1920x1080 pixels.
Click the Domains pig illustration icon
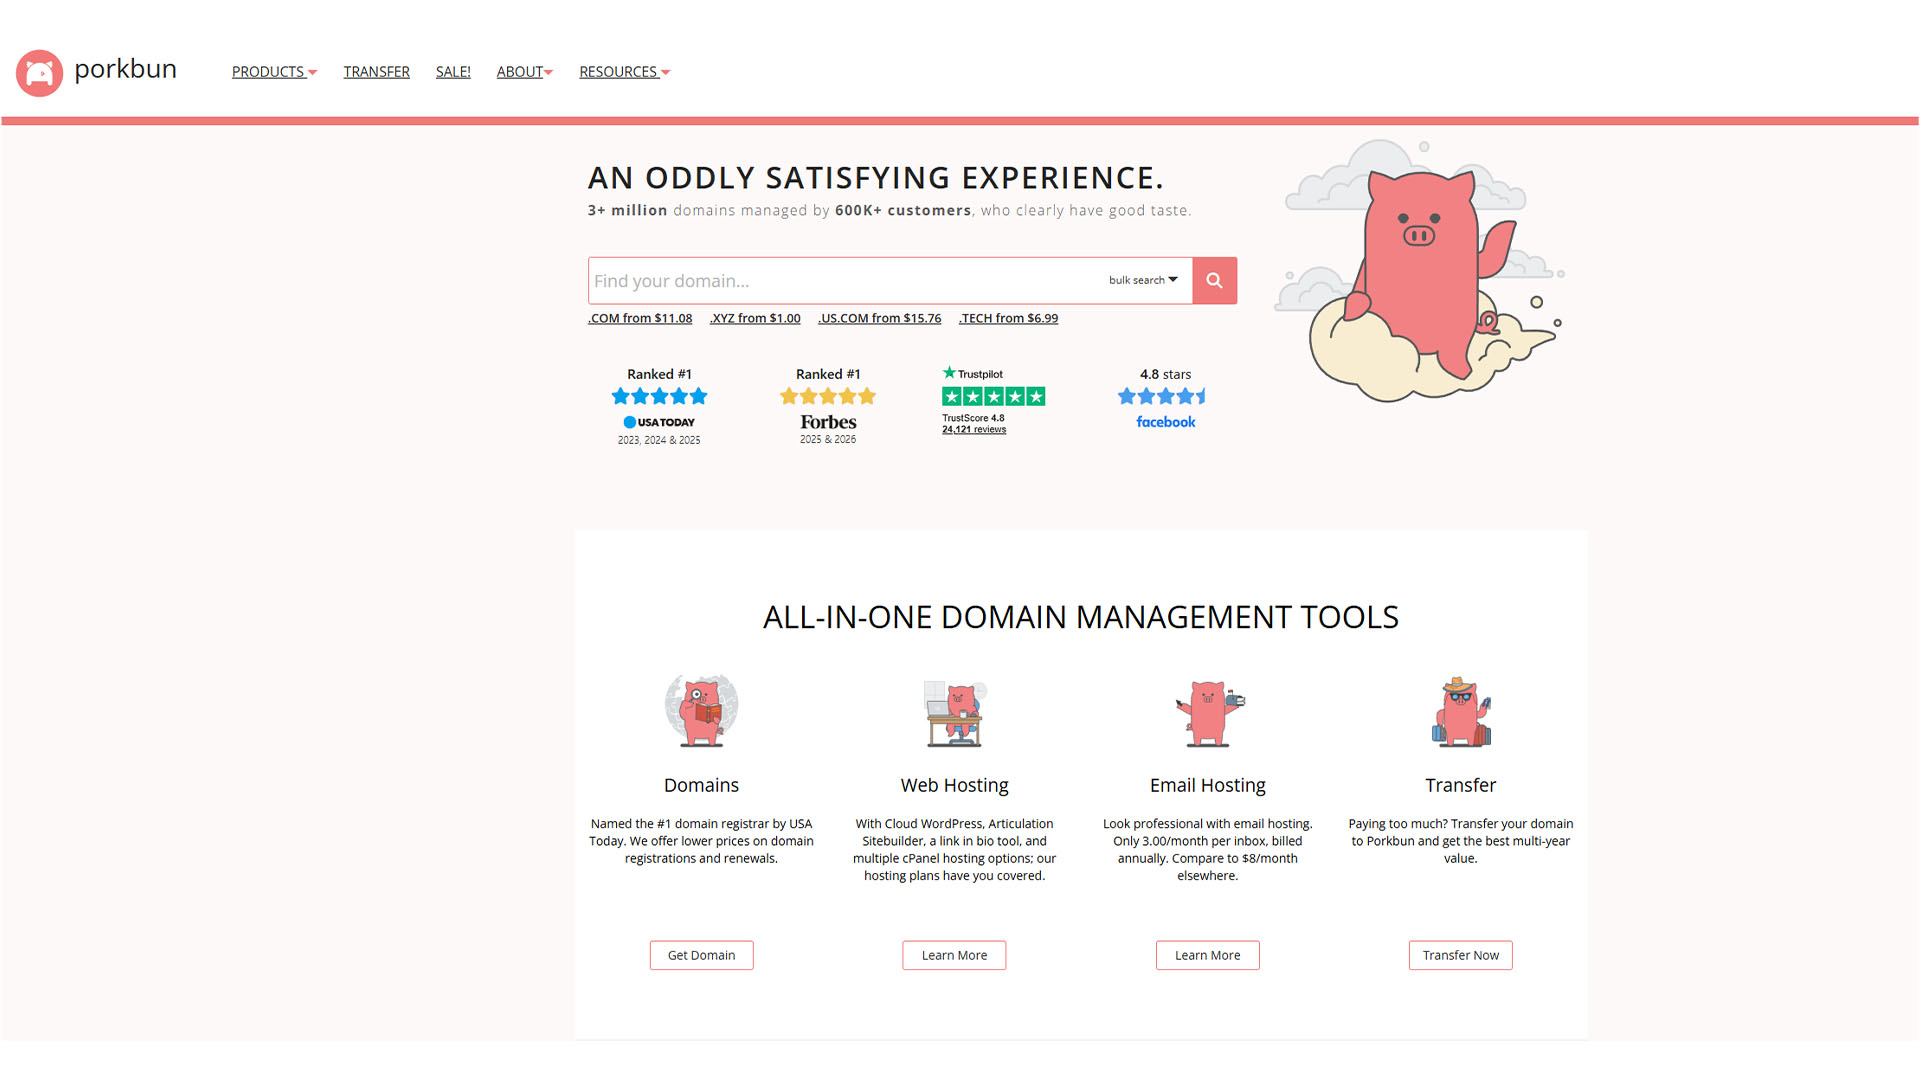tap(701, 711)
